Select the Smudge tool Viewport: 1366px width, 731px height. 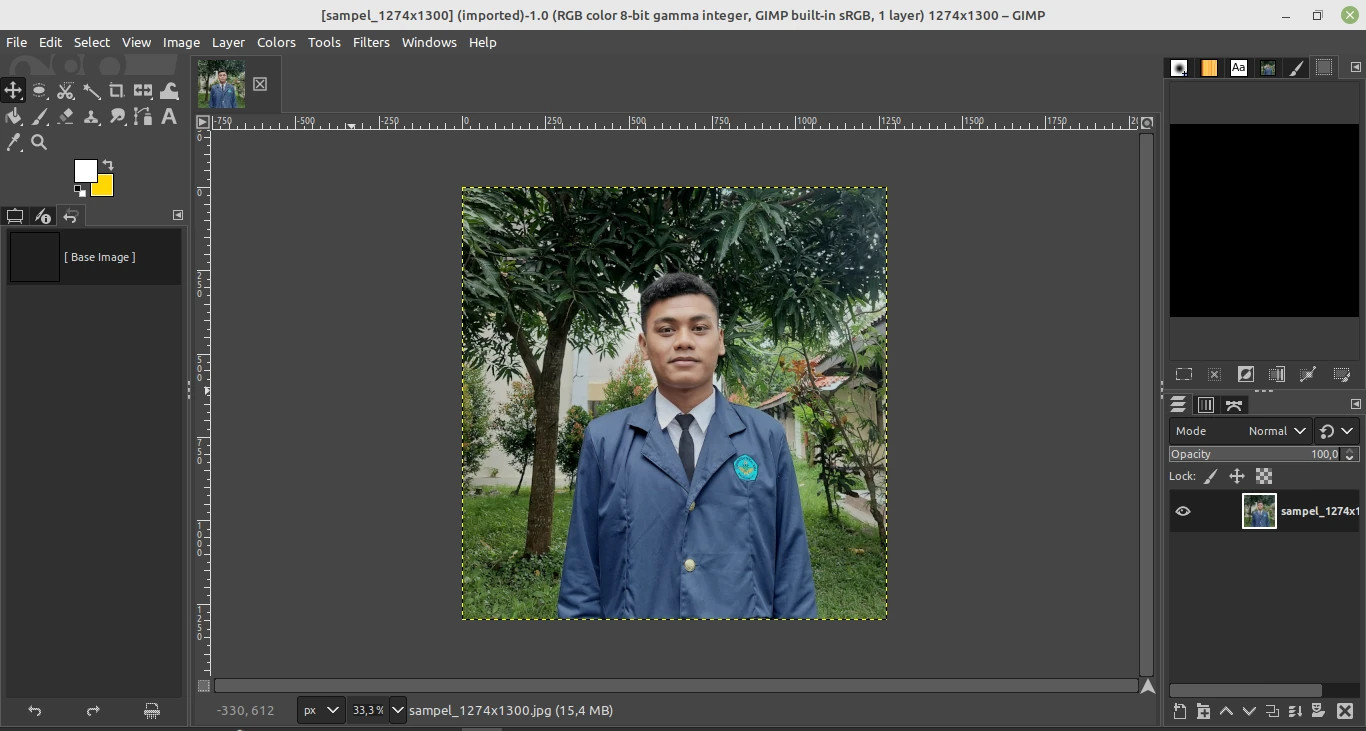[x=117, y=117]
